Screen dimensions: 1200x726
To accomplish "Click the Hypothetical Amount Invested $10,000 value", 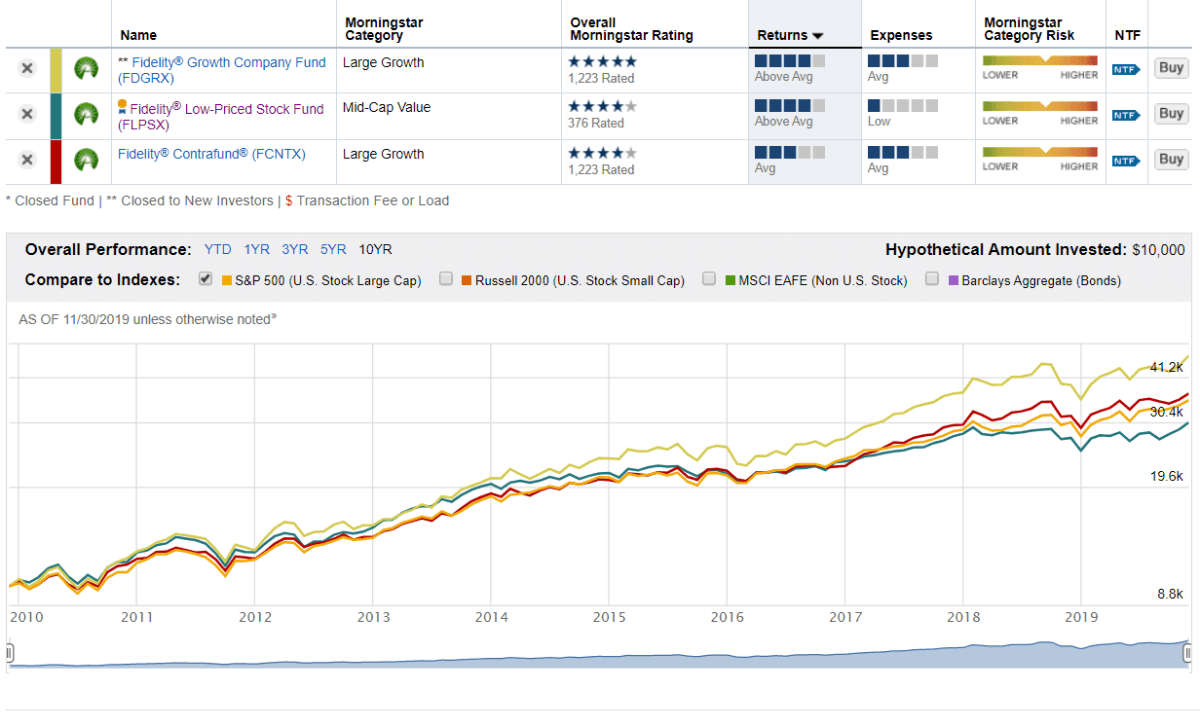I will pyautogui.click(x=1158, y=250).
